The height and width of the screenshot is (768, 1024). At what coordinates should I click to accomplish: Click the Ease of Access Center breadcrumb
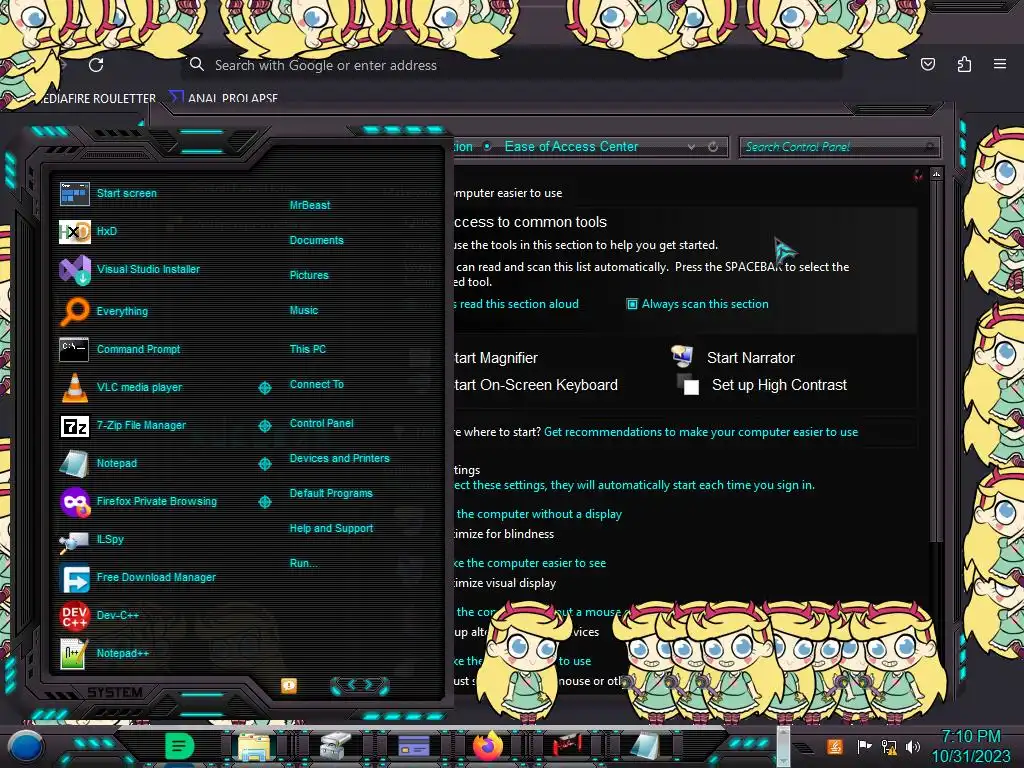(x=571, y=147)
